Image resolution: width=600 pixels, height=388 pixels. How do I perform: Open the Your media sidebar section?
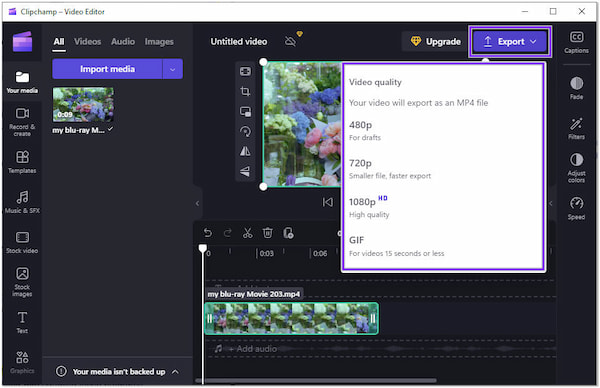pos(22,82)
